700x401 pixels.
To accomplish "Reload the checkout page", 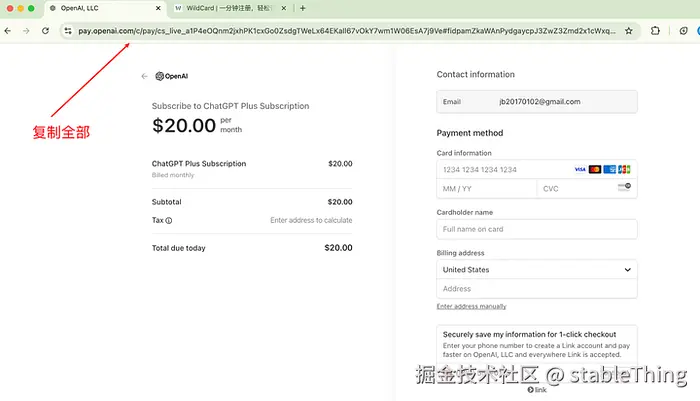I will [x=45, y=31].
